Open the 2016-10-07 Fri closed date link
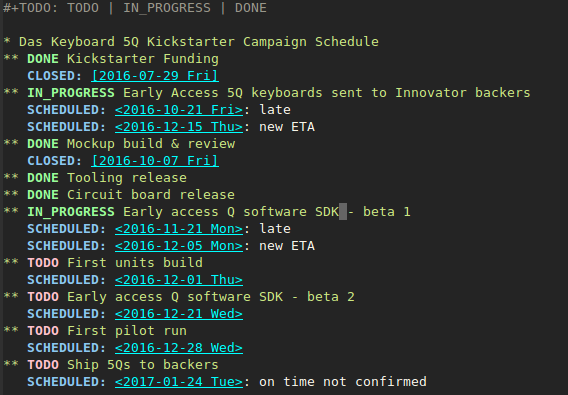Screen dimensions: 568x395 pyautogui.click(x=155, y=161)
